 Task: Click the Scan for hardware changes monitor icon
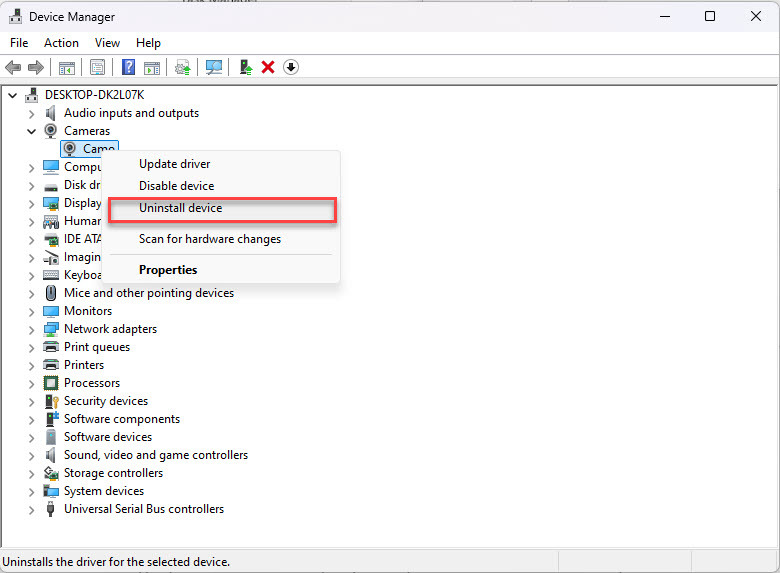click(213, 67)
